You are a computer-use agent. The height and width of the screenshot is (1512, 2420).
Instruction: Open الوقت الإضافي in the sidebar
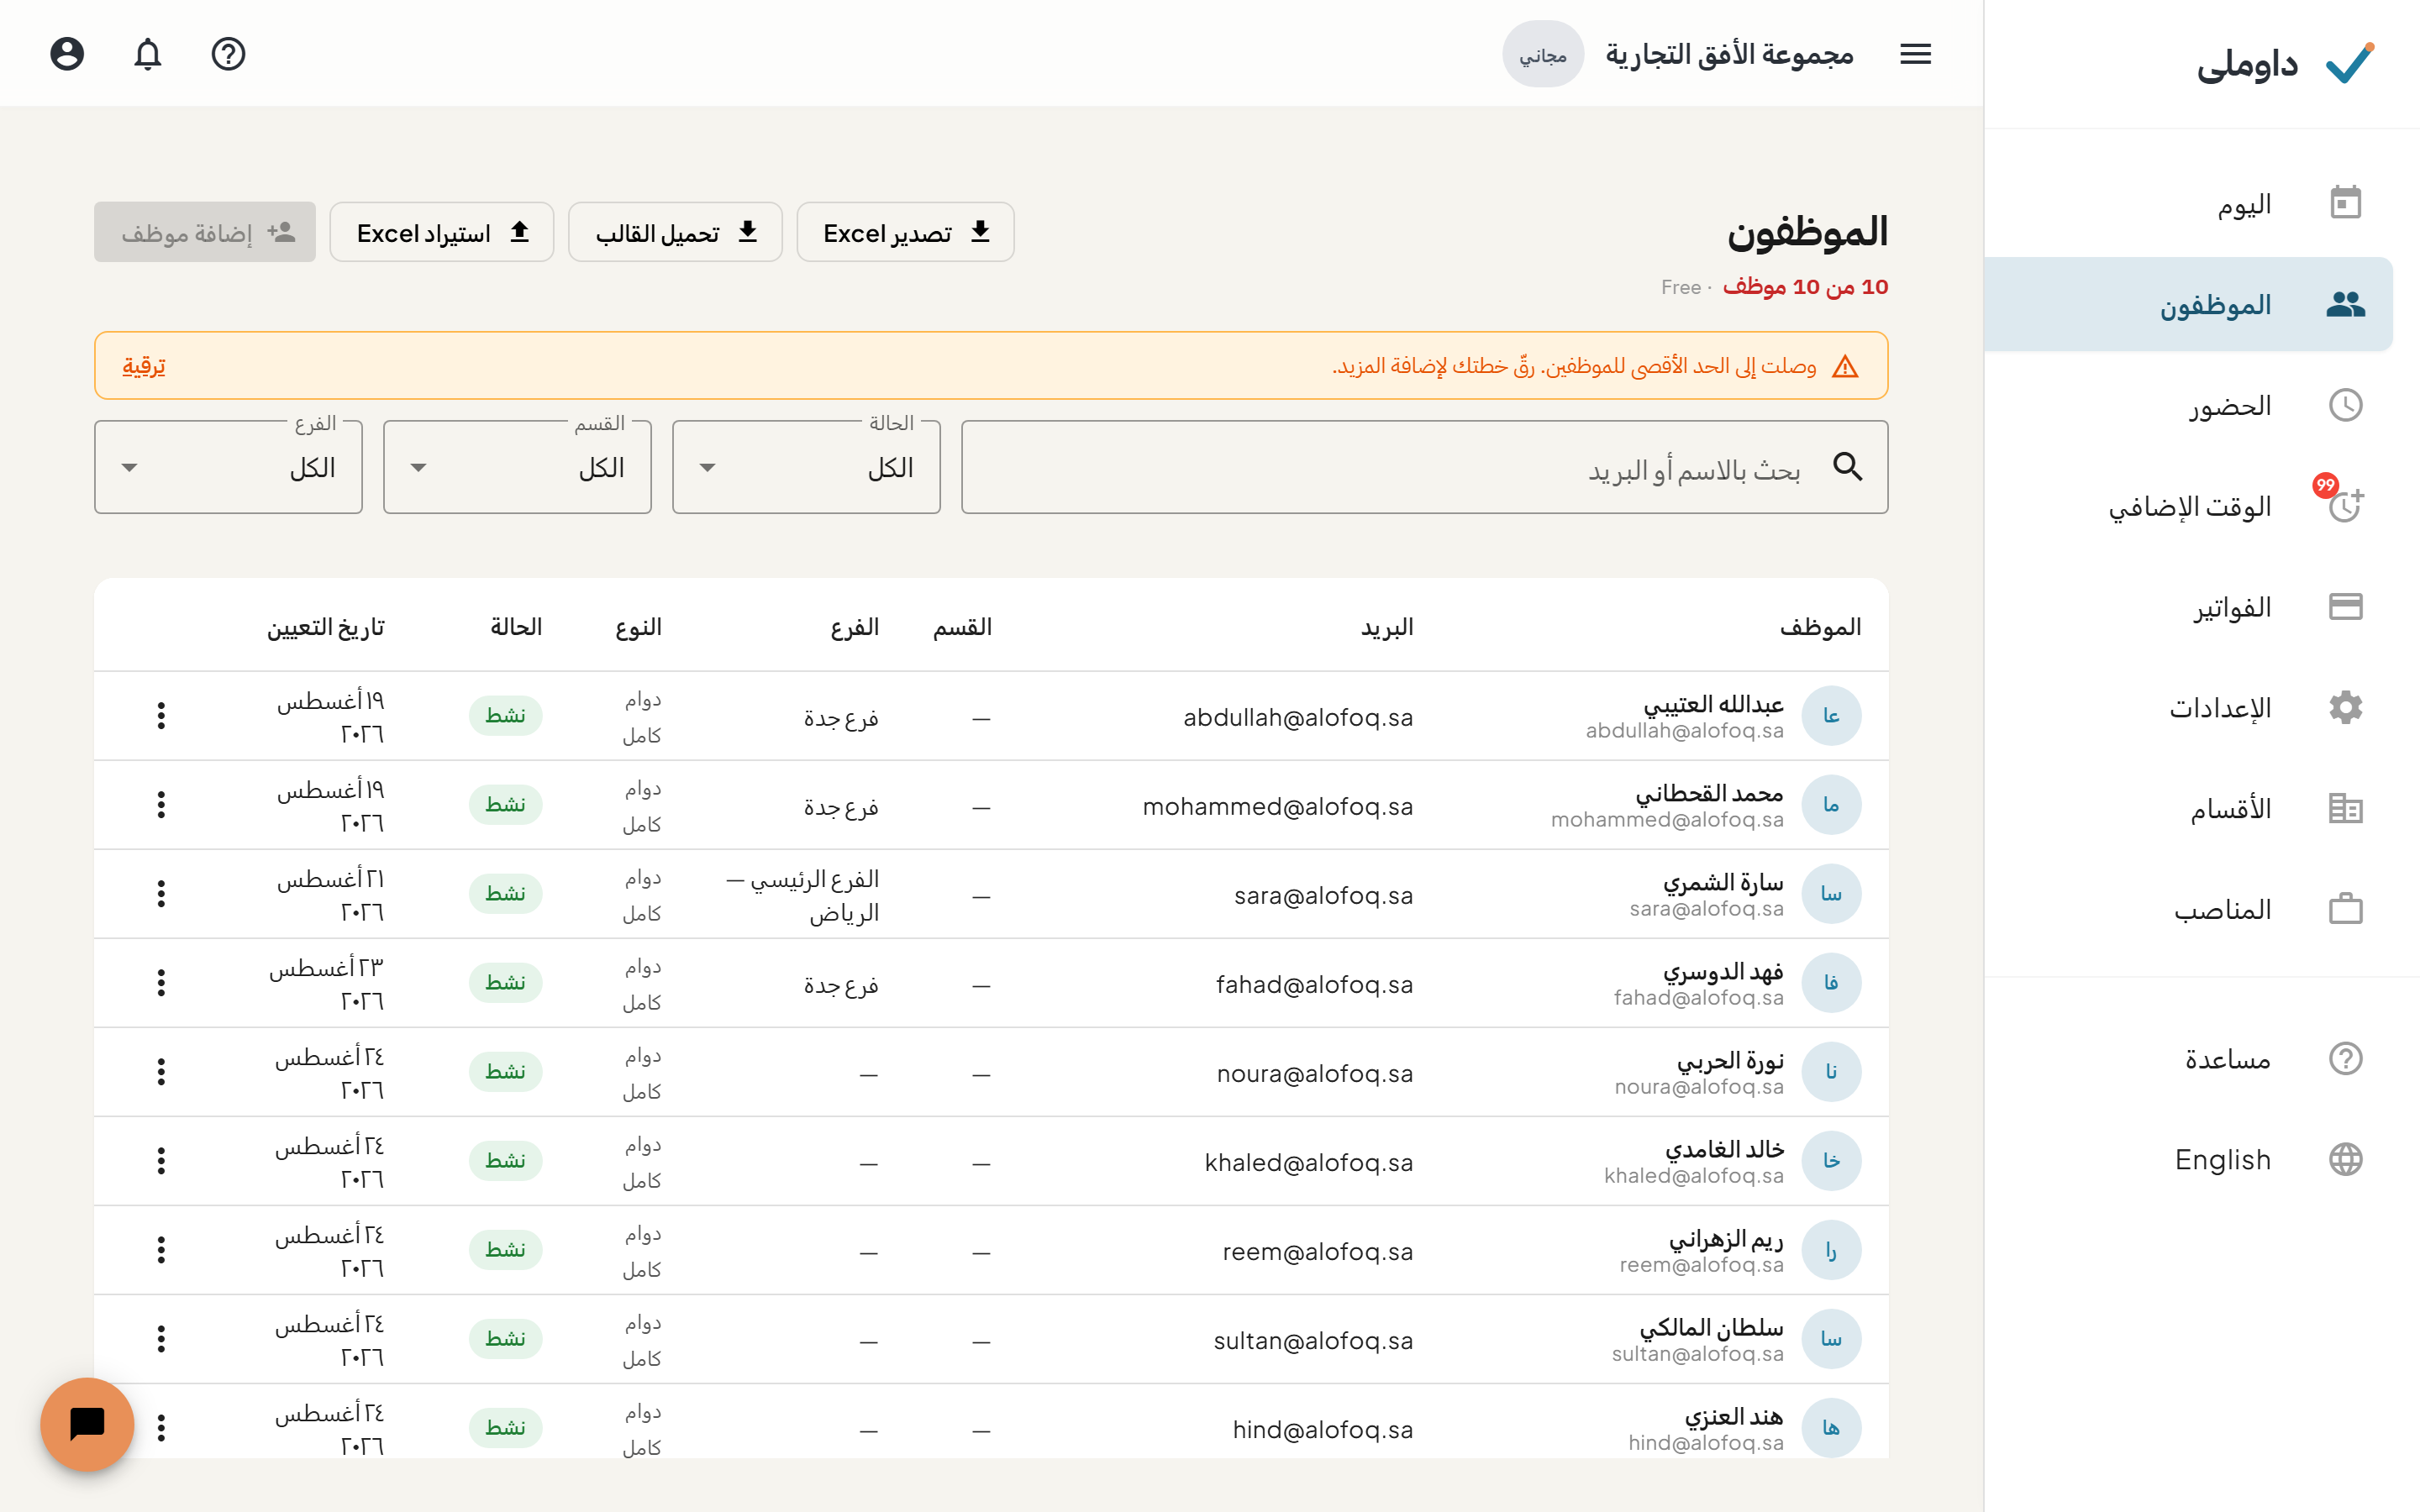[x=2188, y=506]
